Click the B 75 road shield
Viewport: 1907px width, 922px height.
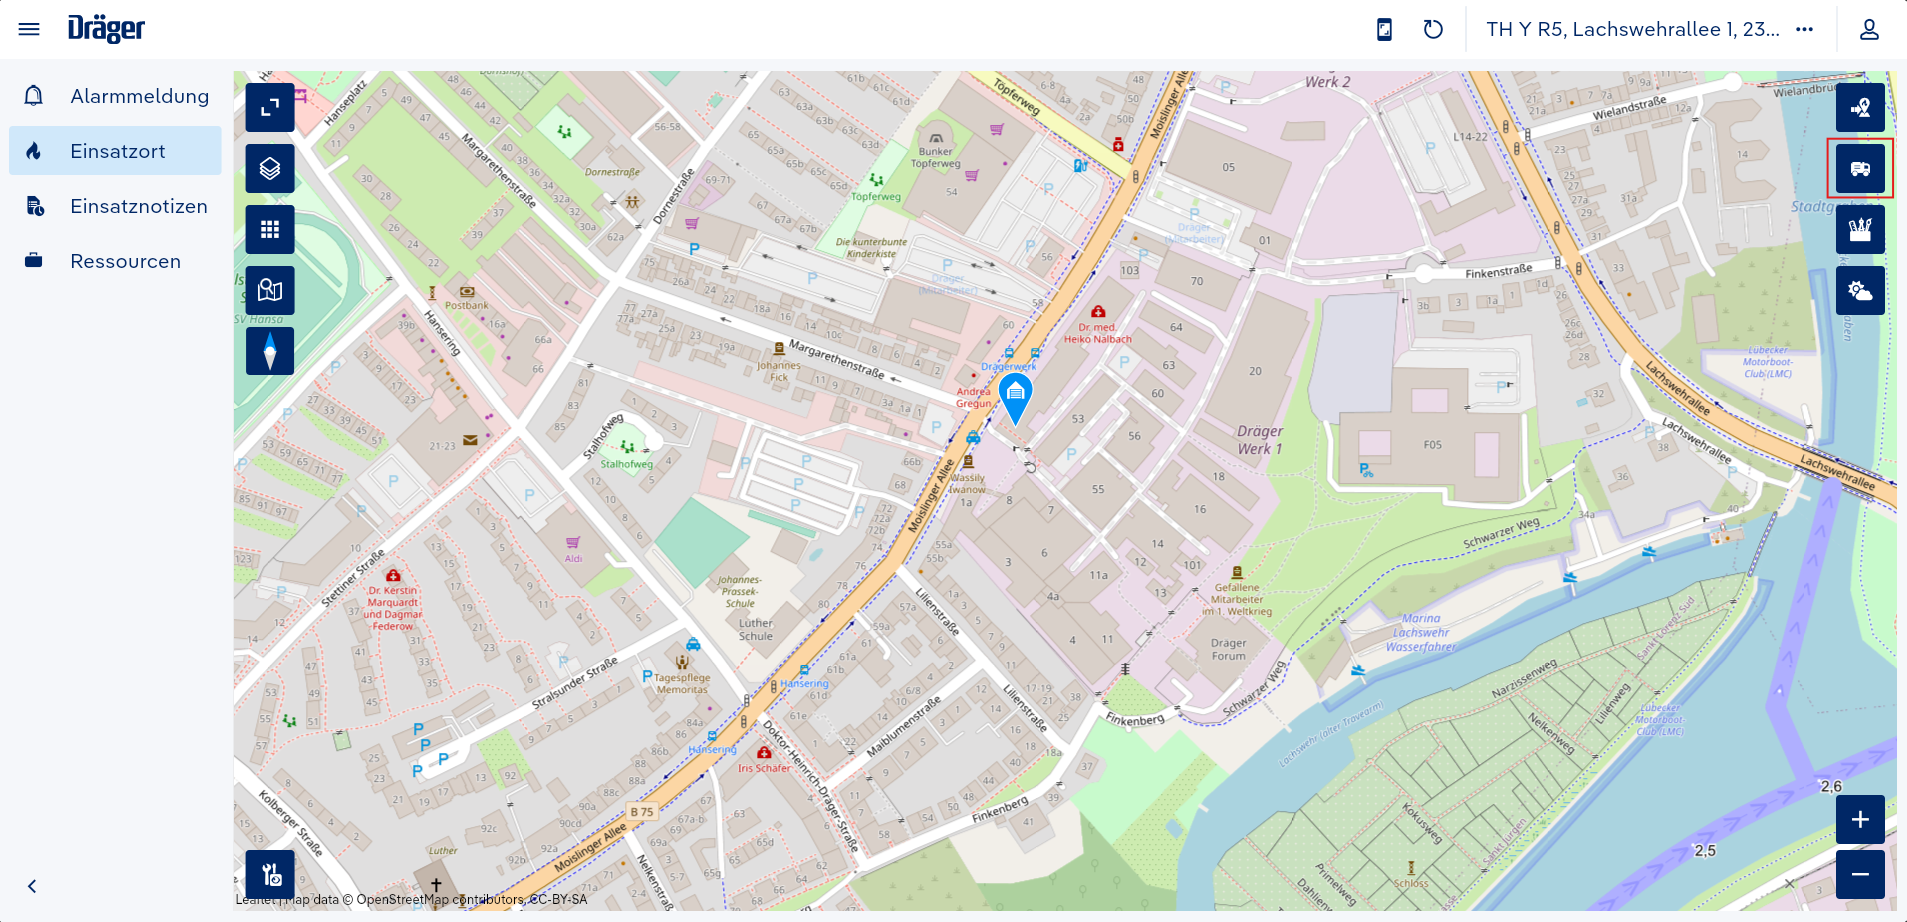pyautogui.click(x=642, y=812)
